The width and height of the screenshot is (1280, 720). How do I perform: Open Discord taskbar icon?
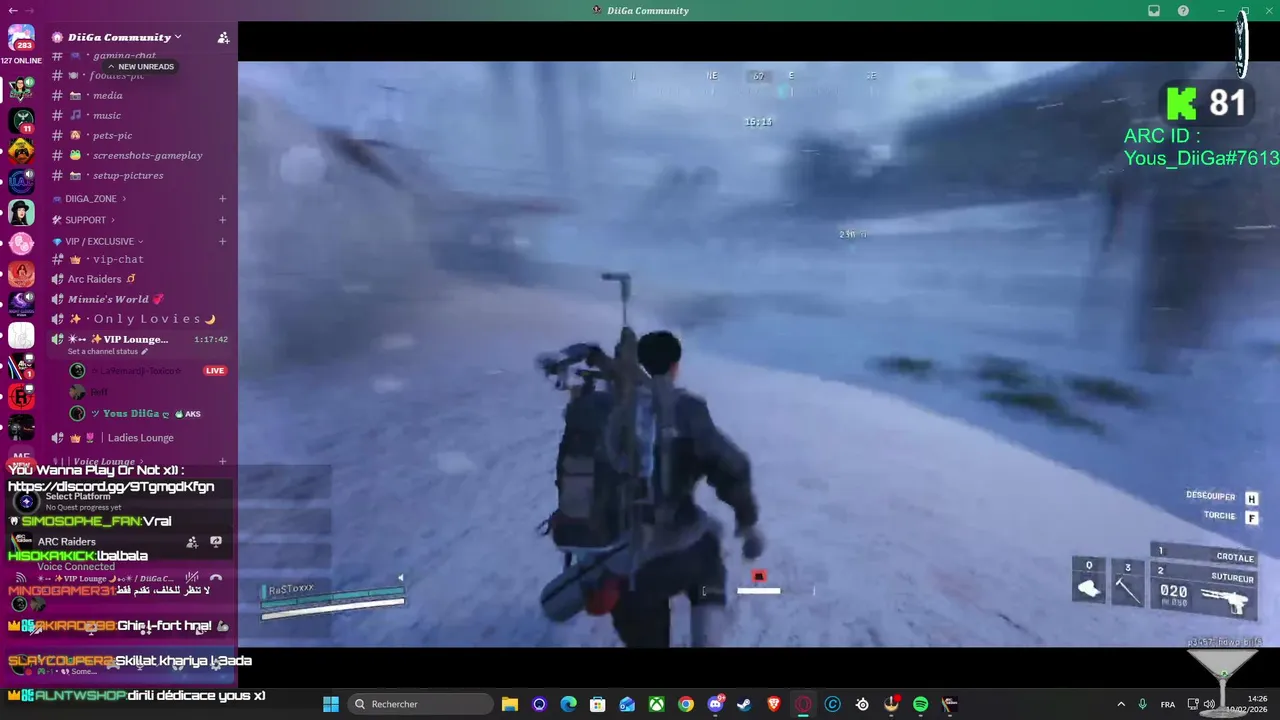coord(715,704)
